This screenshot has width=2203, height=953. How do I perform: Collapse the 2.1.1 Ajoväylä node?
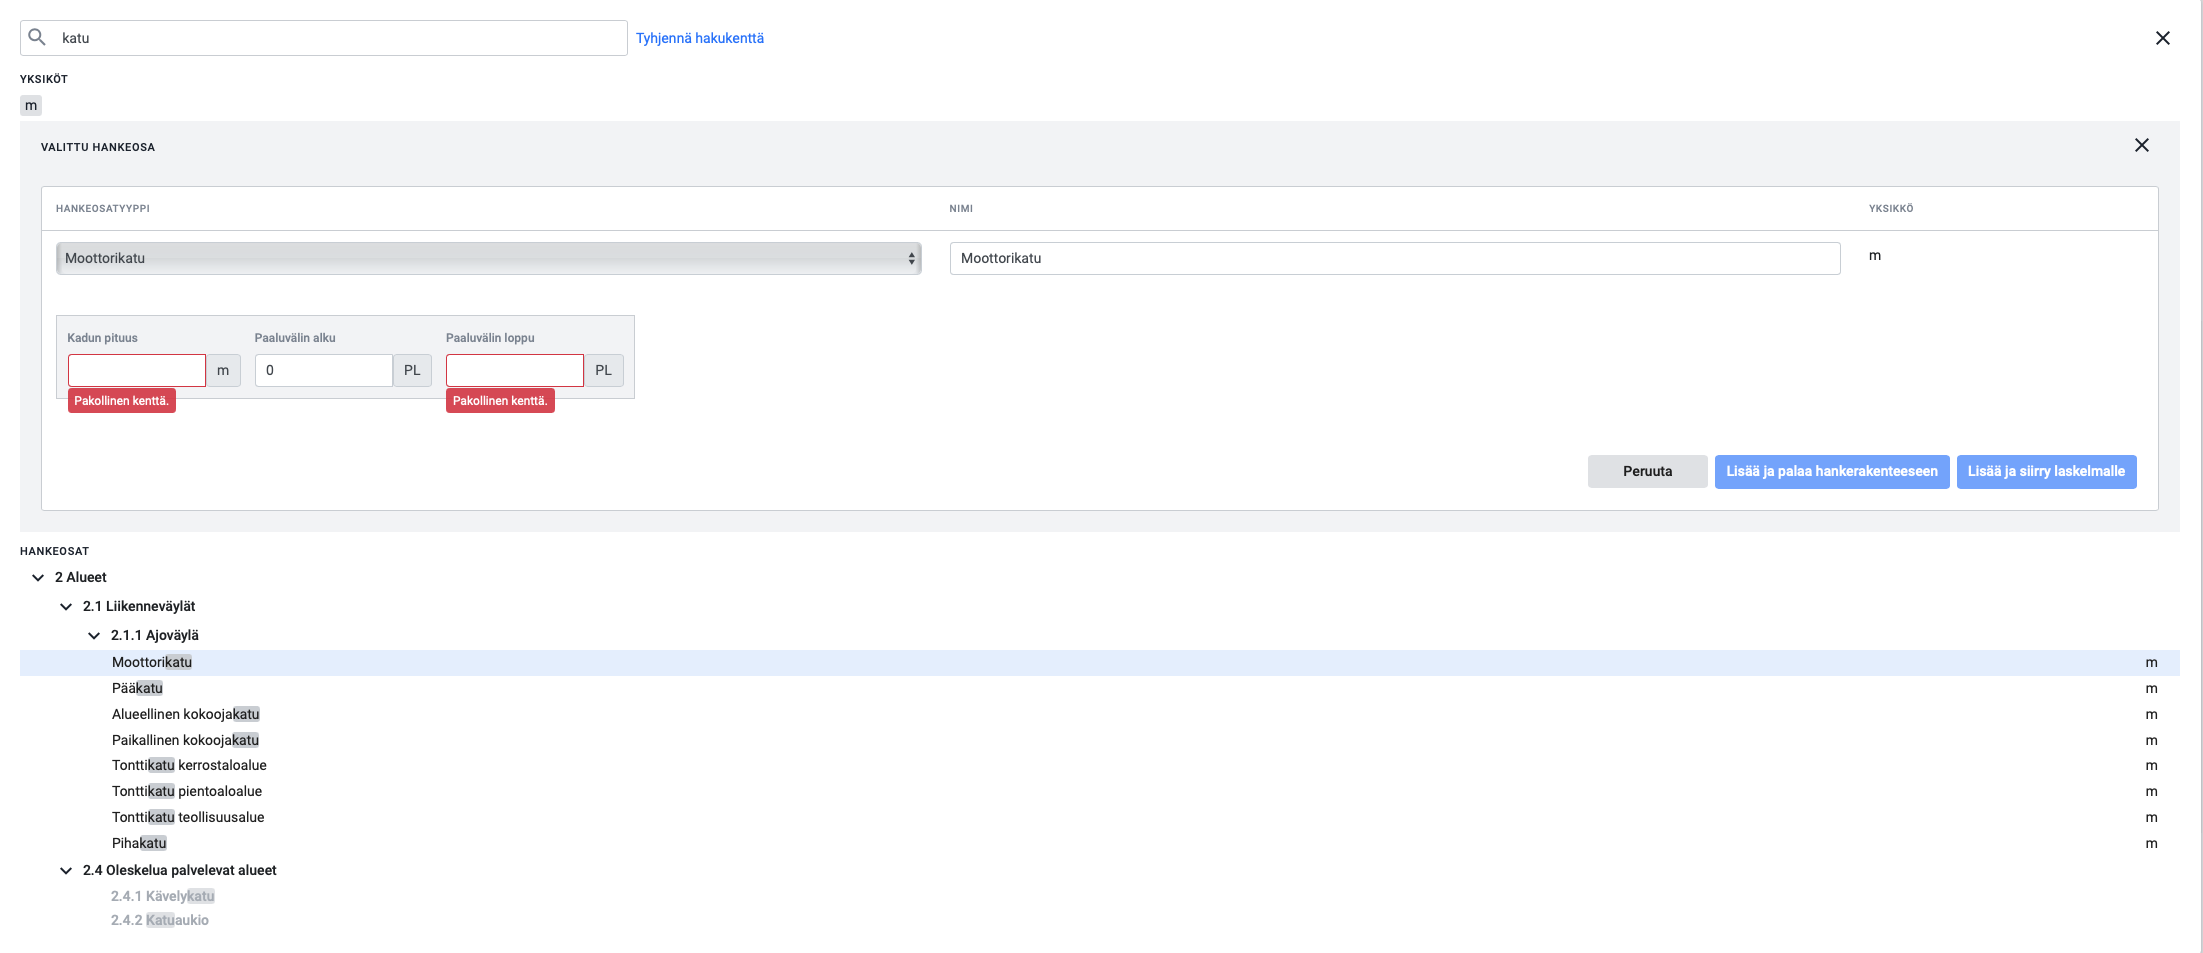(x=94, y=635)
